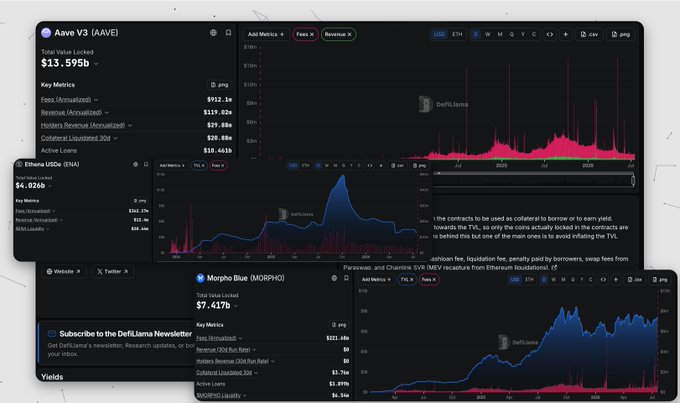Open Ethena SENA Liquidity metric link
Viewport: 680px width, 403px height.
(x=29, y=229)
